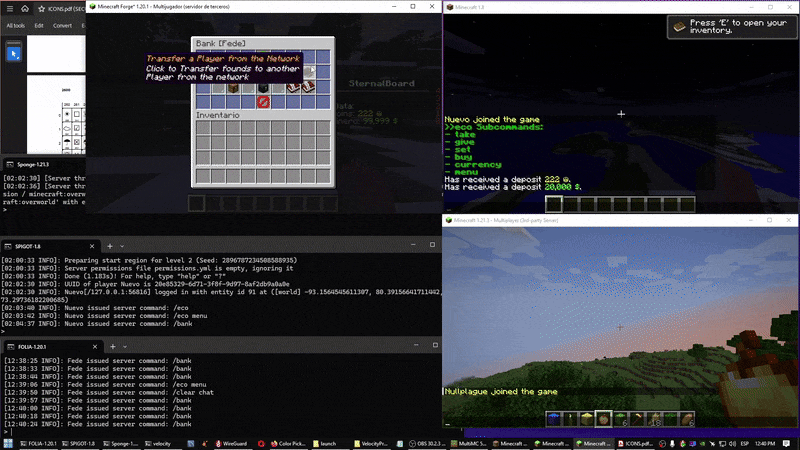Add new tab in SPIGOT-1.8 terminal
The height and width of the screenshot is (450, 800).
point(109,245)
